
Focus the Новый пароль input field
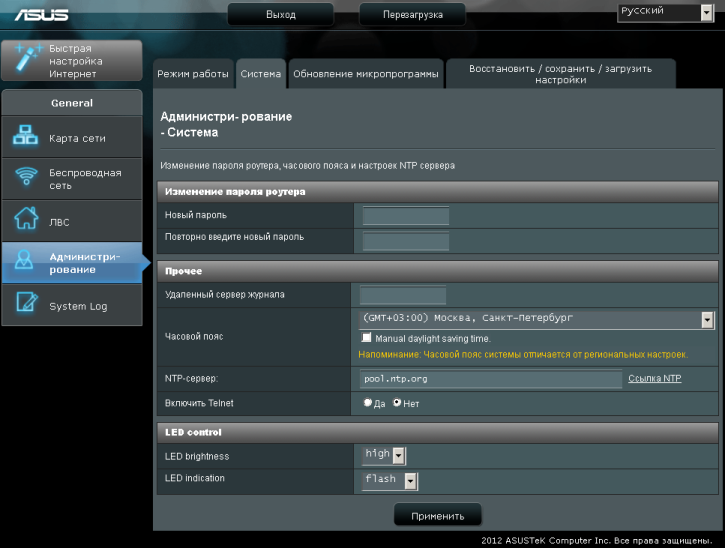pyautogui.click(x=405, y=215)
